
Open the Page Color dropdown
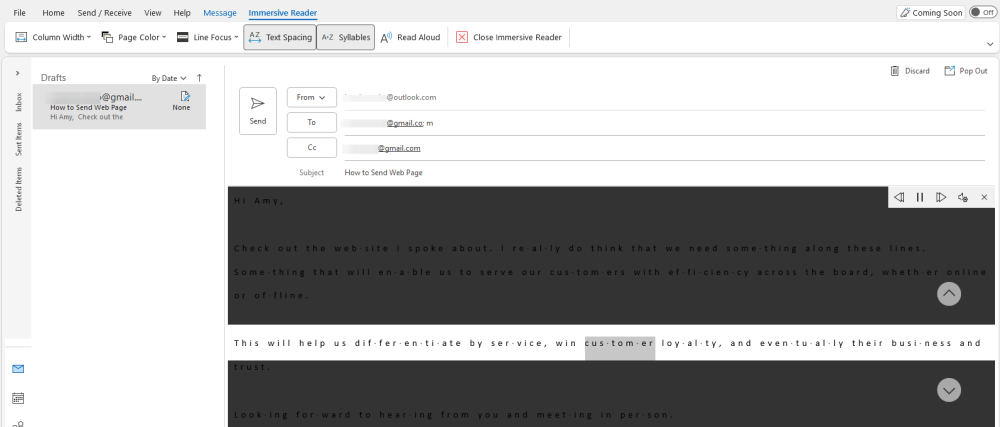[134, 37]
